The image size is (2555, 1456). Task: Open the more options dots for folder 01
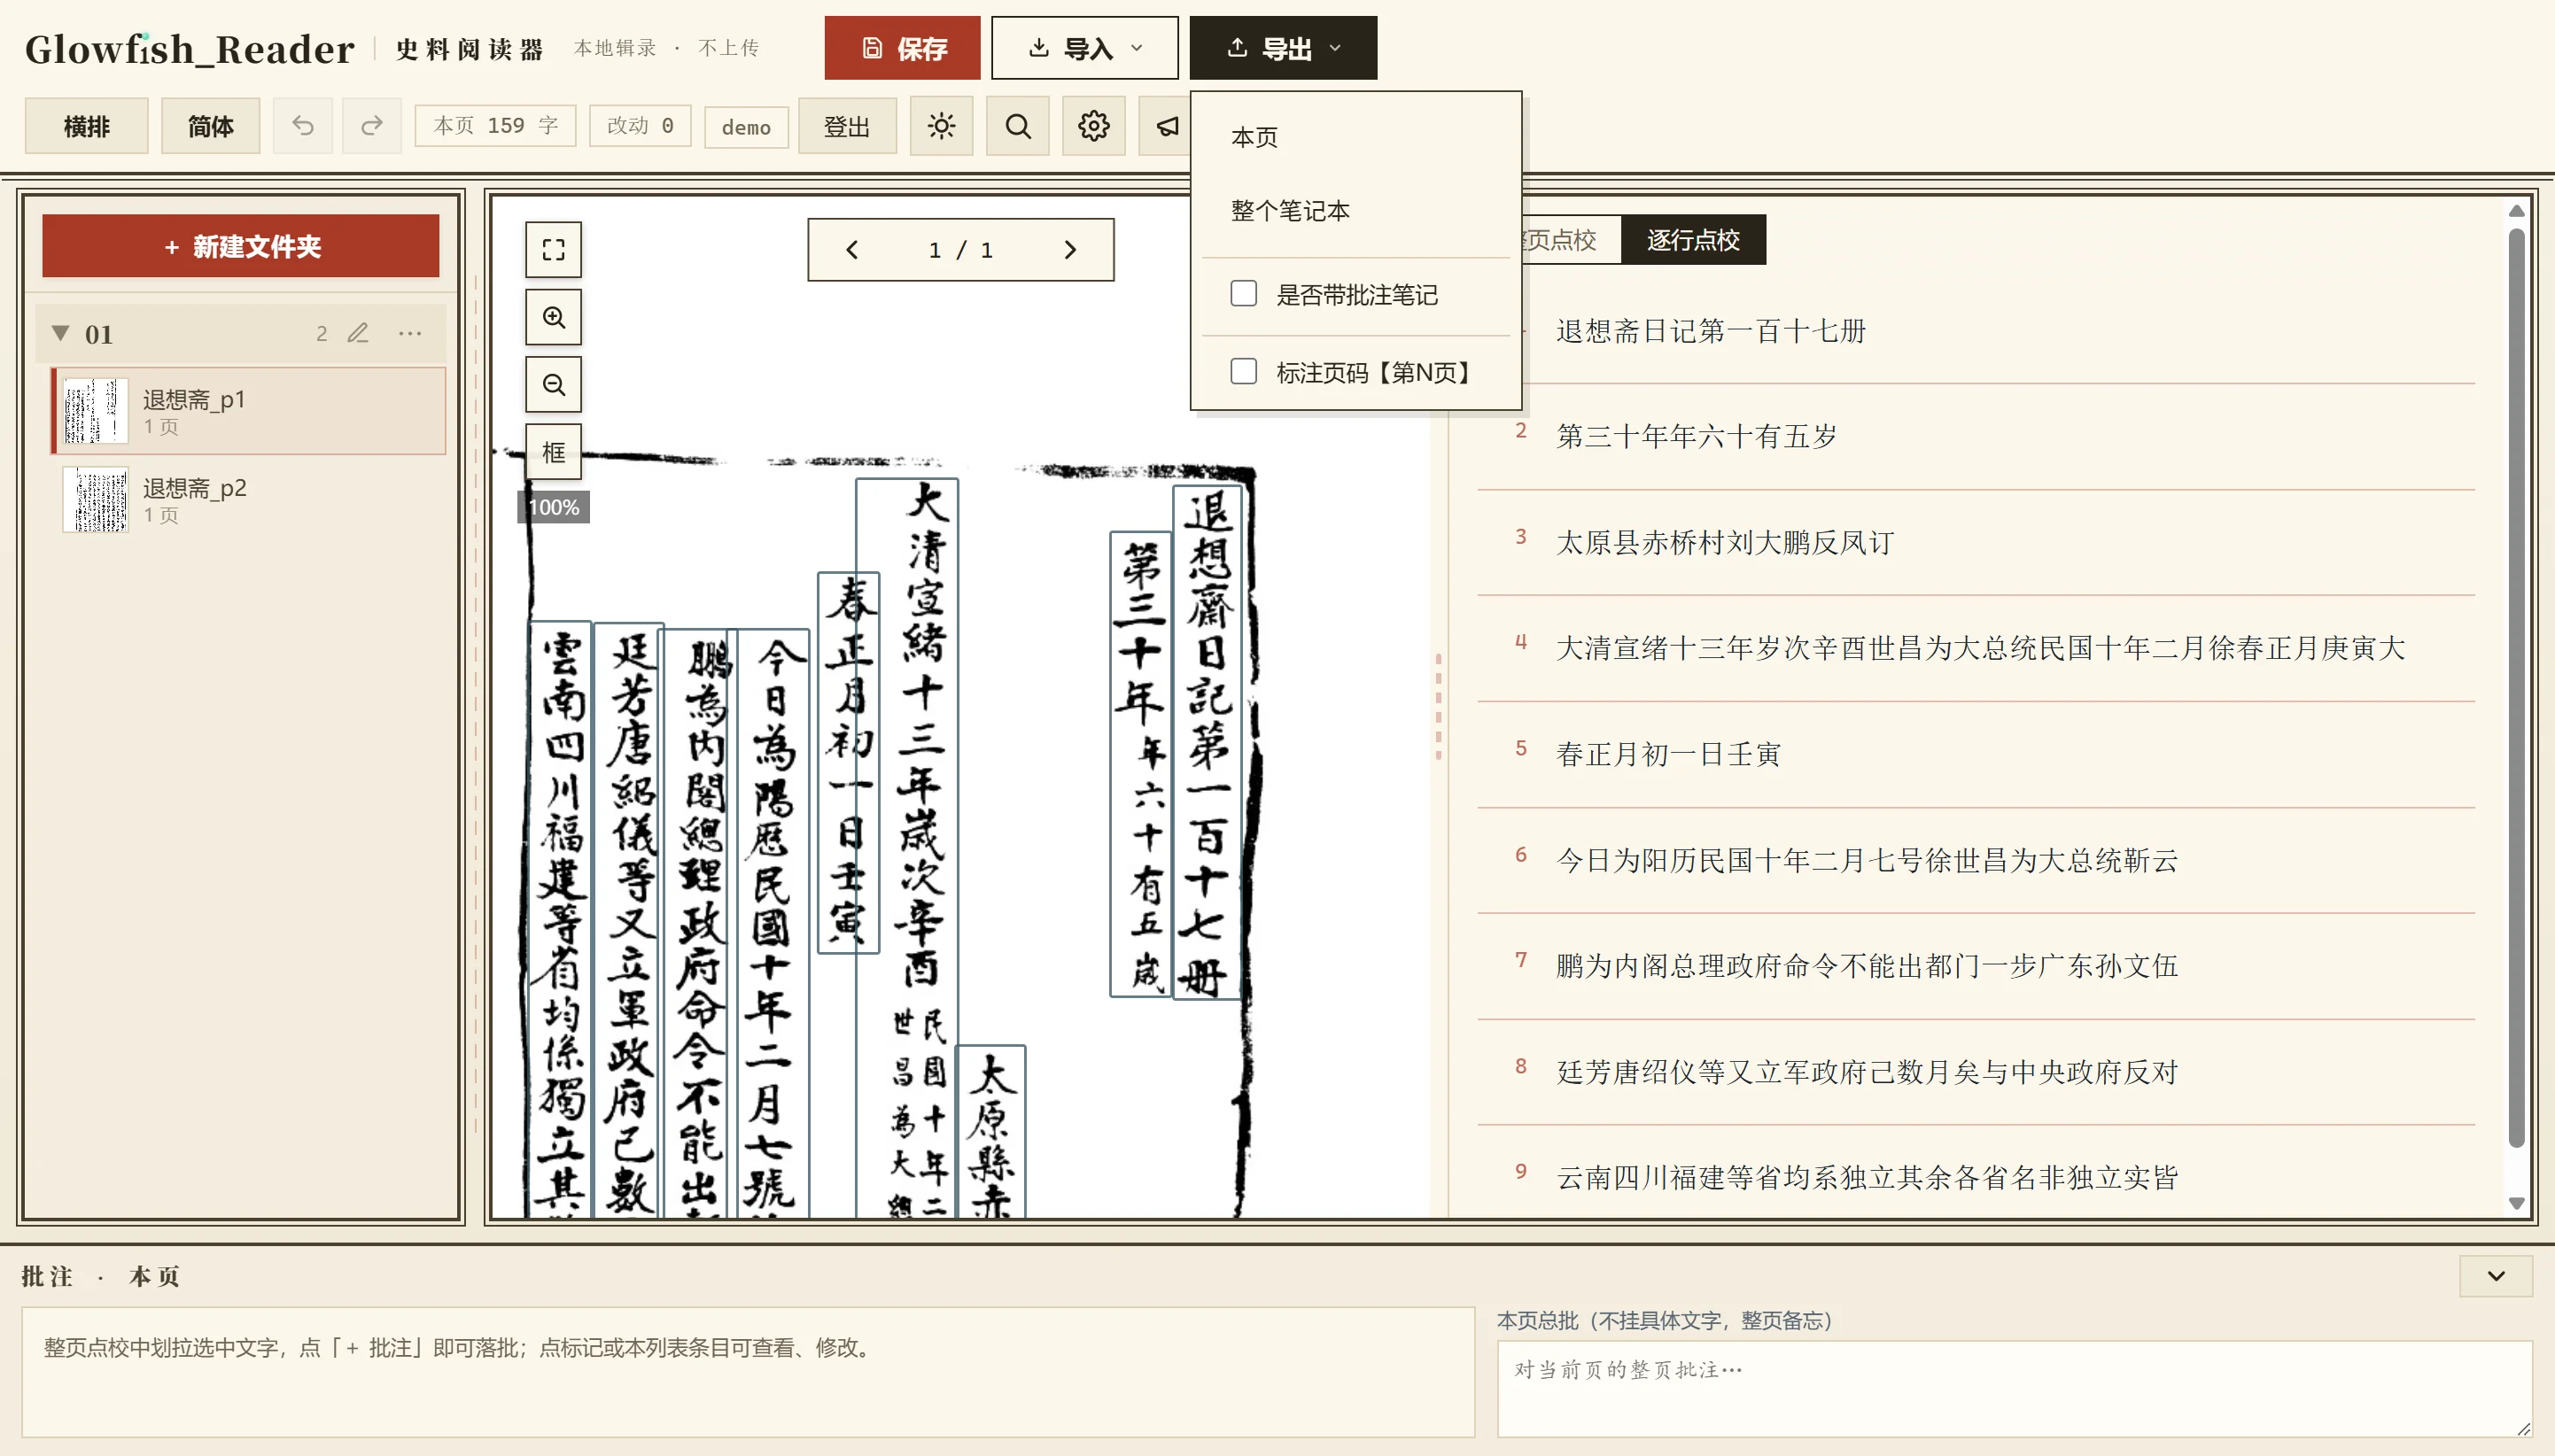410,333
